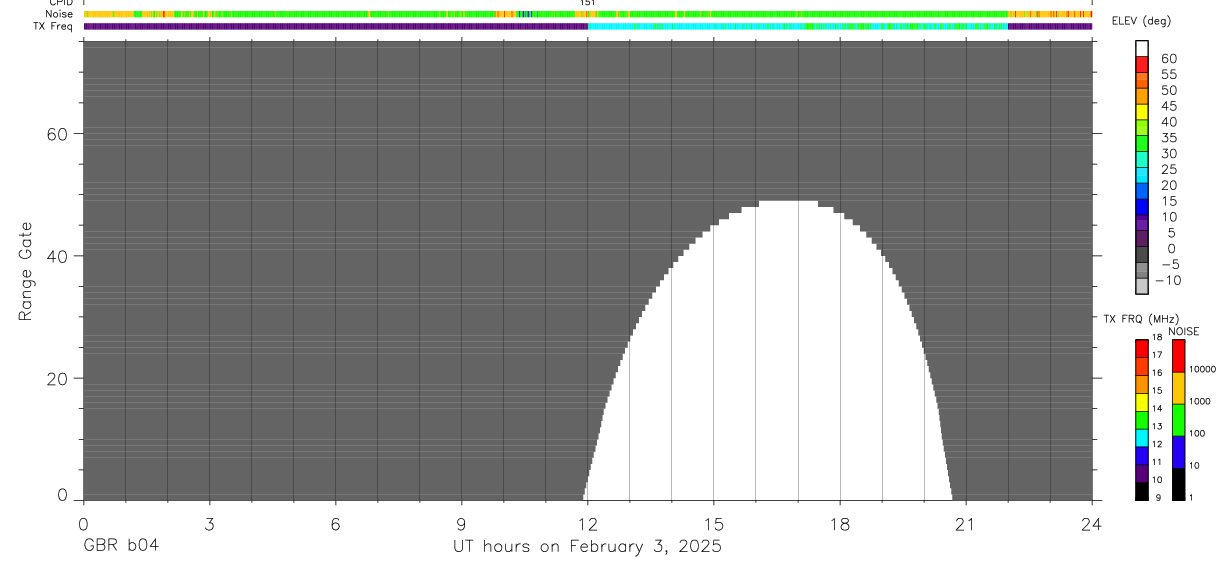Pick the dark gray -5–0 segment of ELEV colorbar
1228x567 pixels.
coord(1142,255)
